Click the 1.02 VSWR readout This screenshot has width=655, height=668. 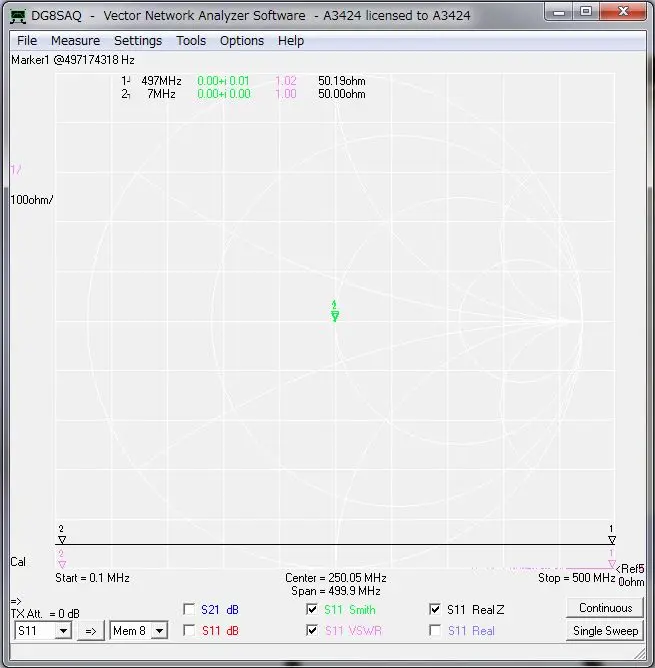286,81
